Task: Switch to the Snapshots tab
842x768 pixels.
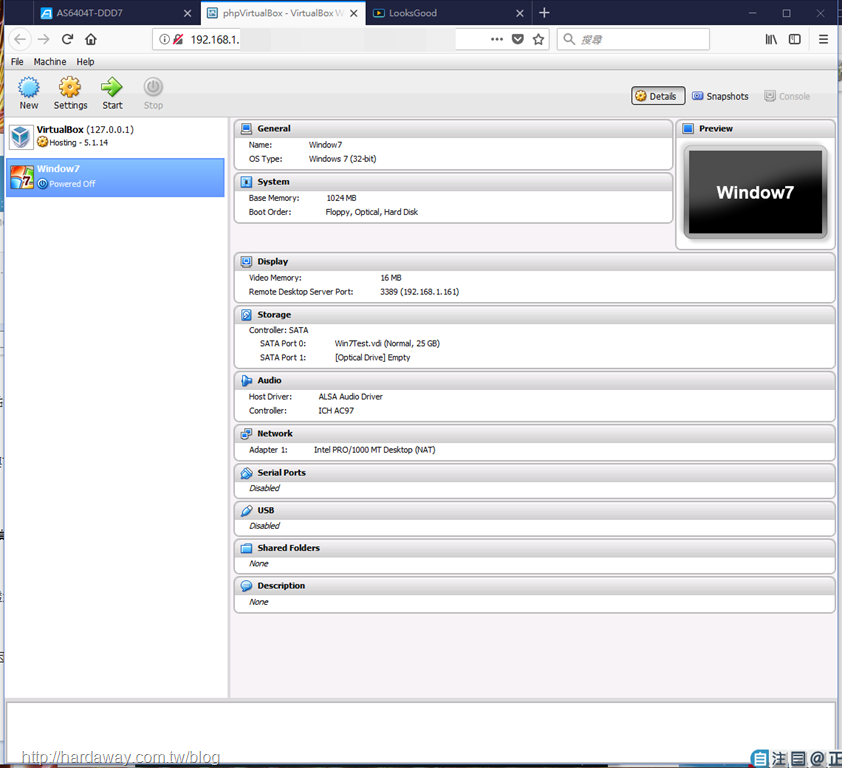Action: point(720,96)
